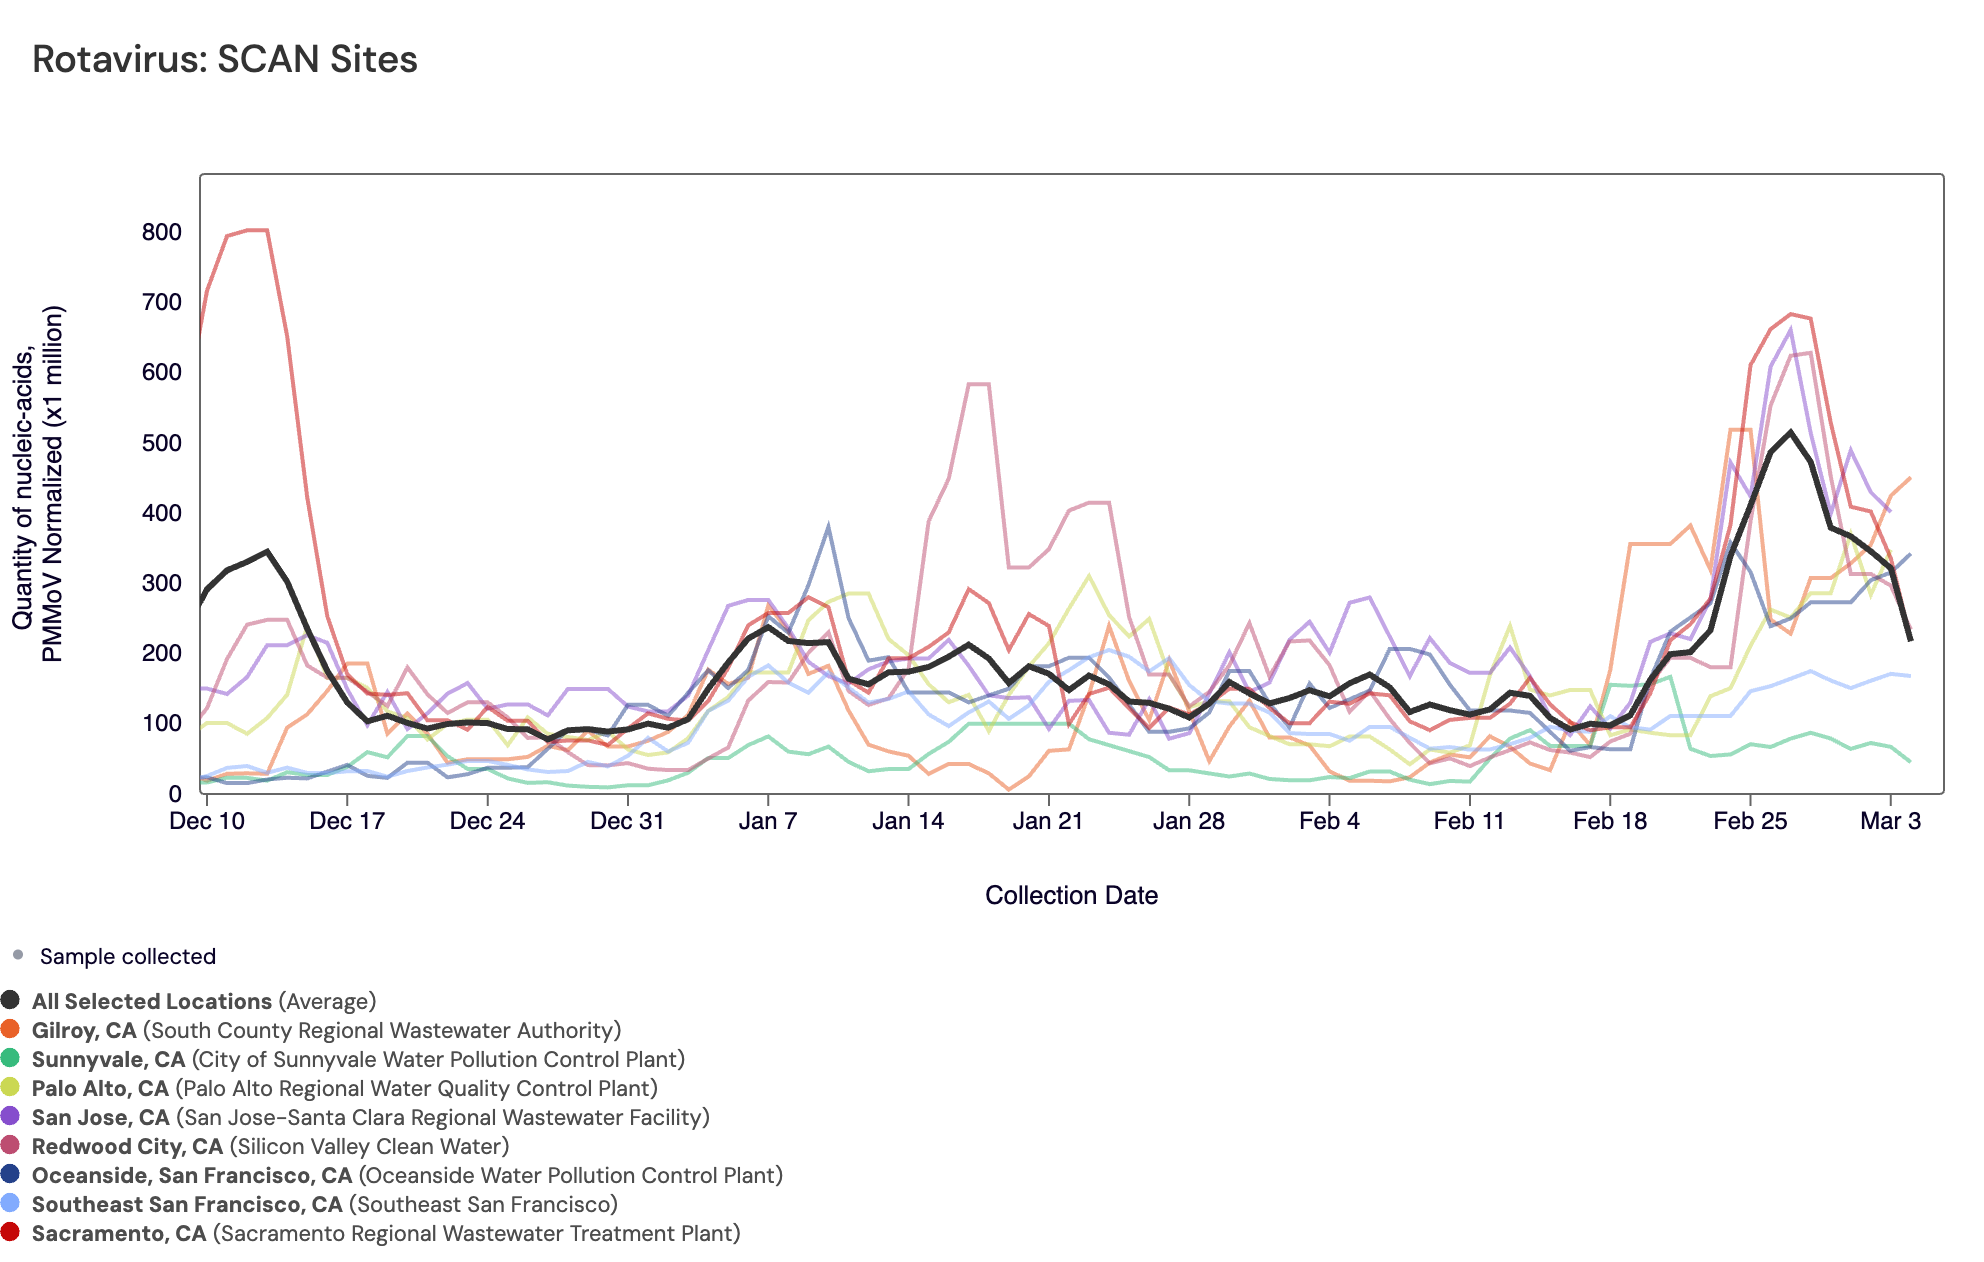Viewport: 1984px width, 1262px height.
Task: Click the green Sunnyvale legend dot
Action: tap(11, 1058)
